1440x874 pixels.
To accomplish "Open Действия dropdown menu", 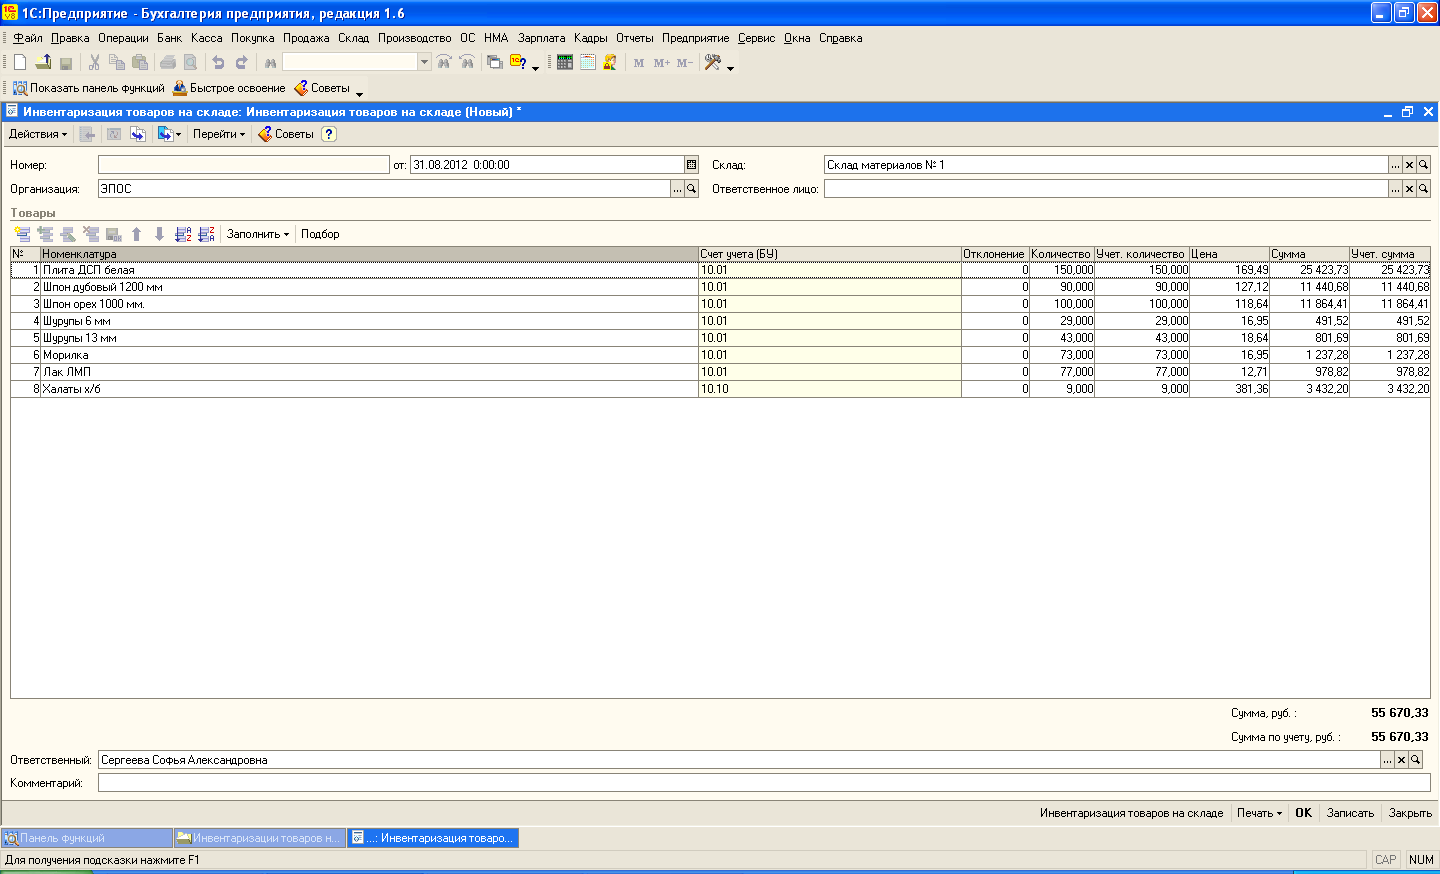I will click(38, 134).
